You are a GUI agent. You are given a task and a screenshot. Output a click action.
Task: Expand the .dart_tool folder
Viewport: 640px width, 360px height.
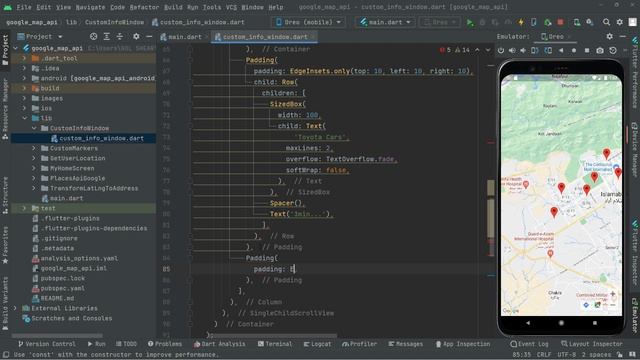(24, 58)
